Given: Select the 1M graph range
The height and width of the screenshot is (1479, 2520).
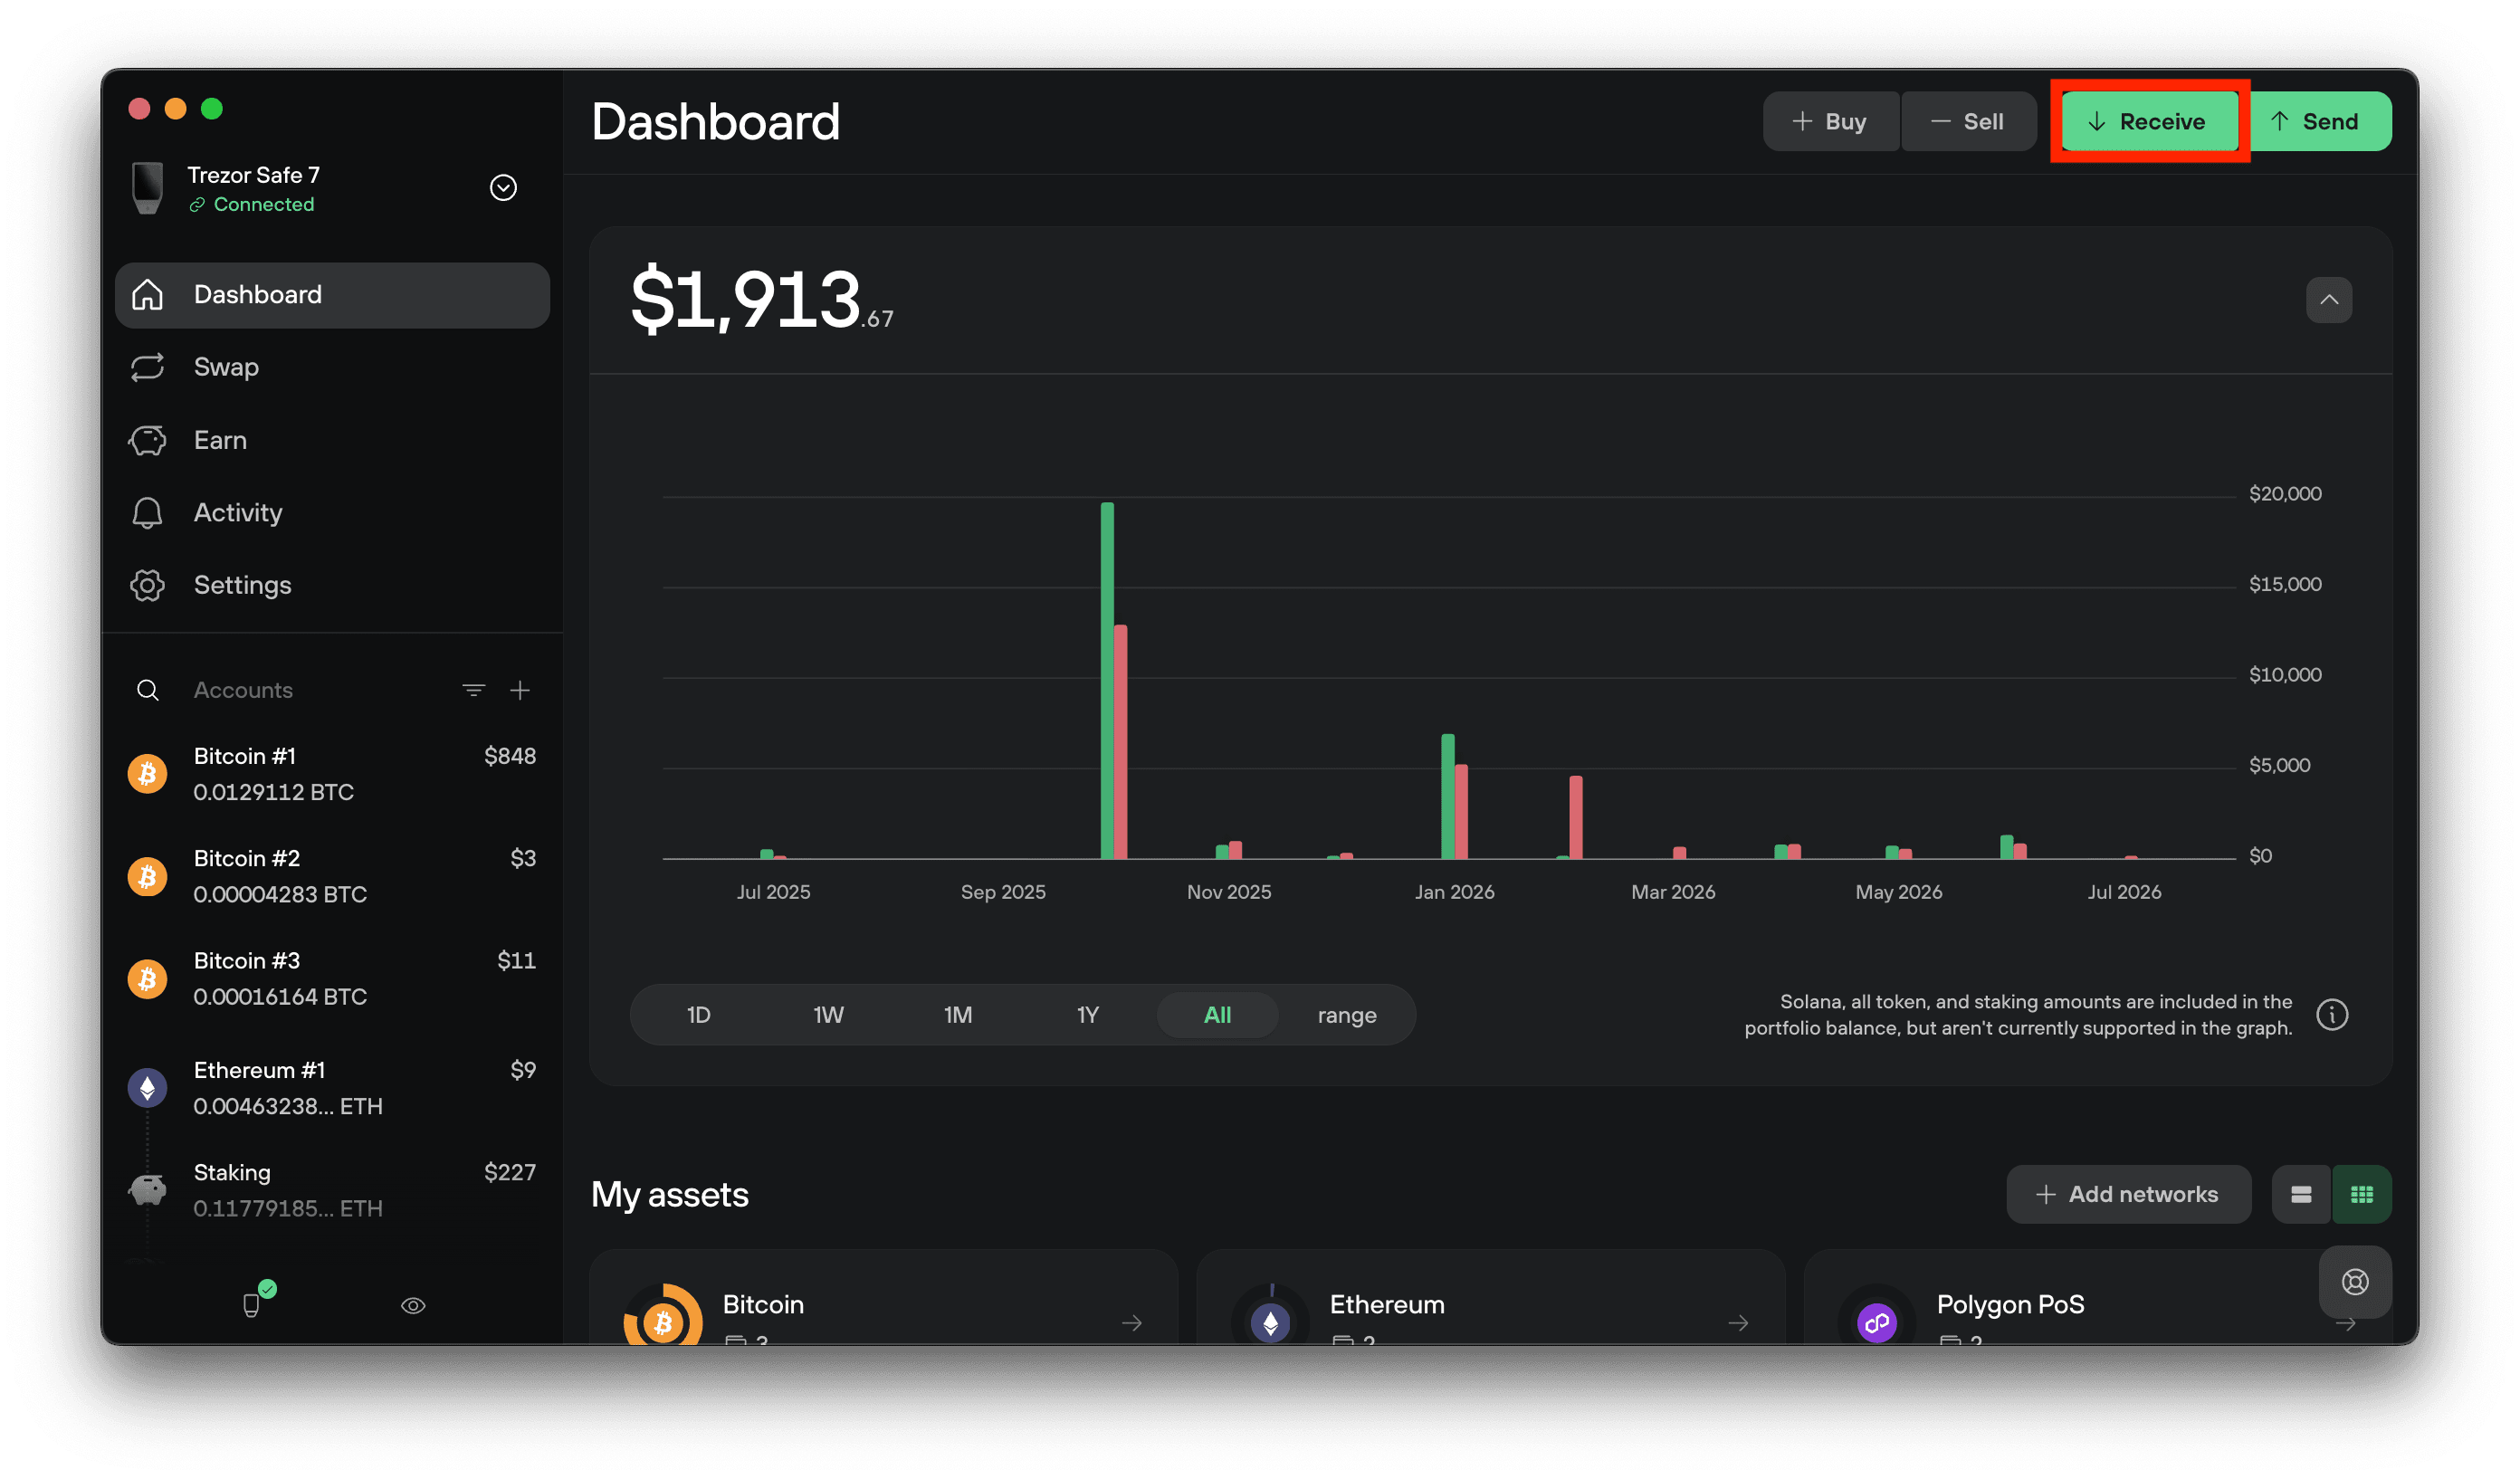Looking at the screenshot, I should click(957, 1015).
